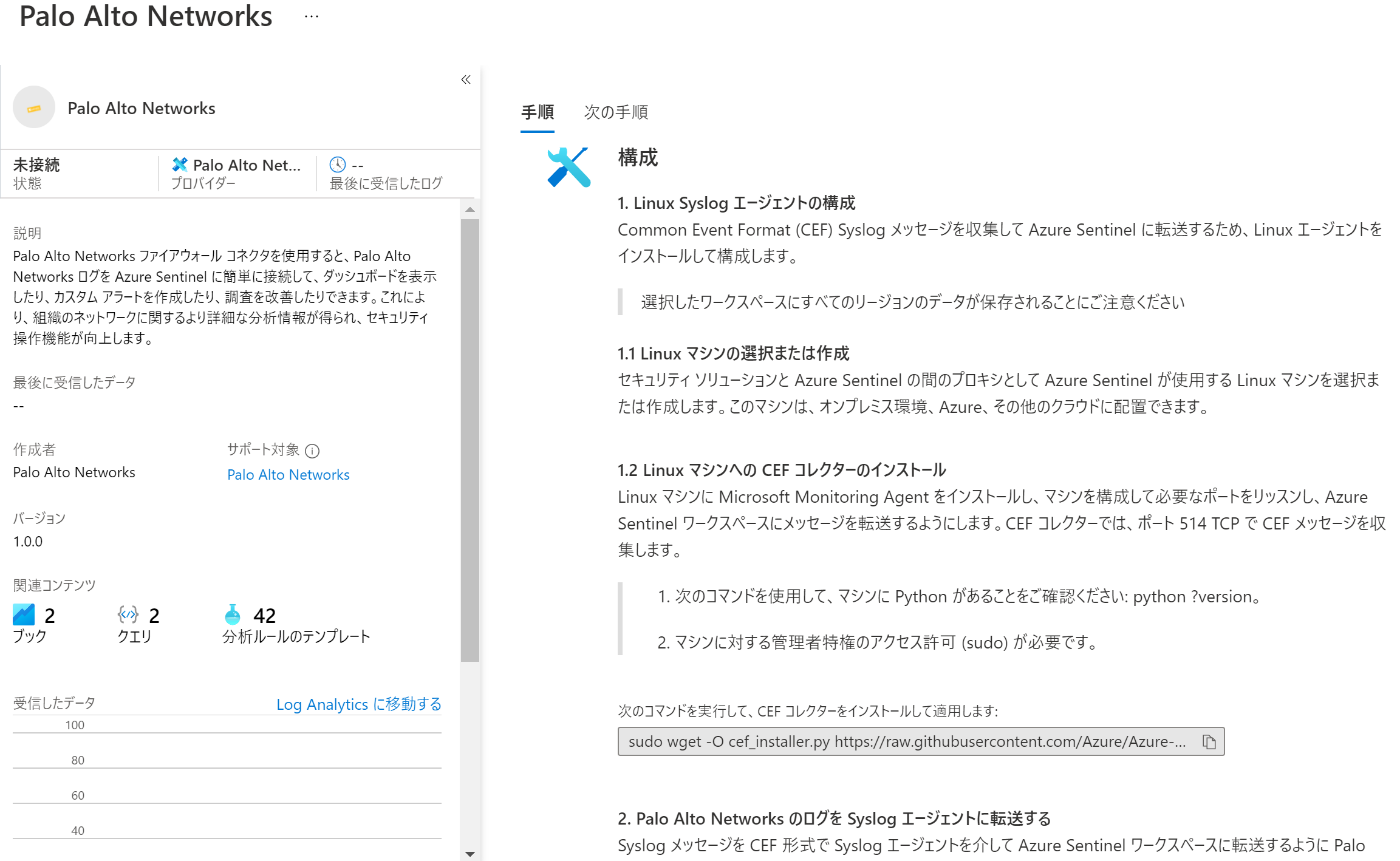Click the wrench tools icon beside 構成
This screenshot has width=1400, height=861.
(569, 166)
